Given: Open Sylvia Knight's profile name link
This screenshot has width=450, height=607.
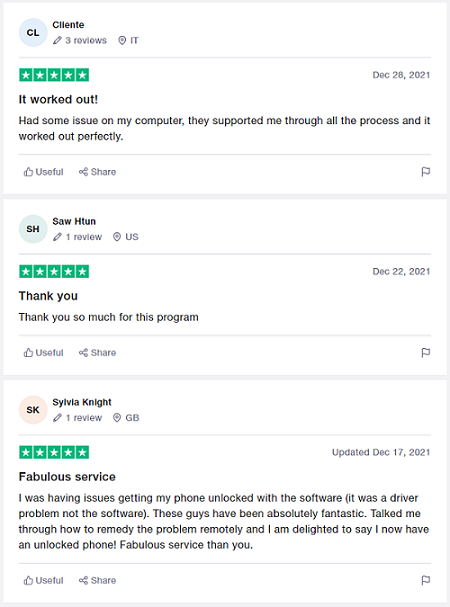Looking at the screenshot, I should [82, 402].
